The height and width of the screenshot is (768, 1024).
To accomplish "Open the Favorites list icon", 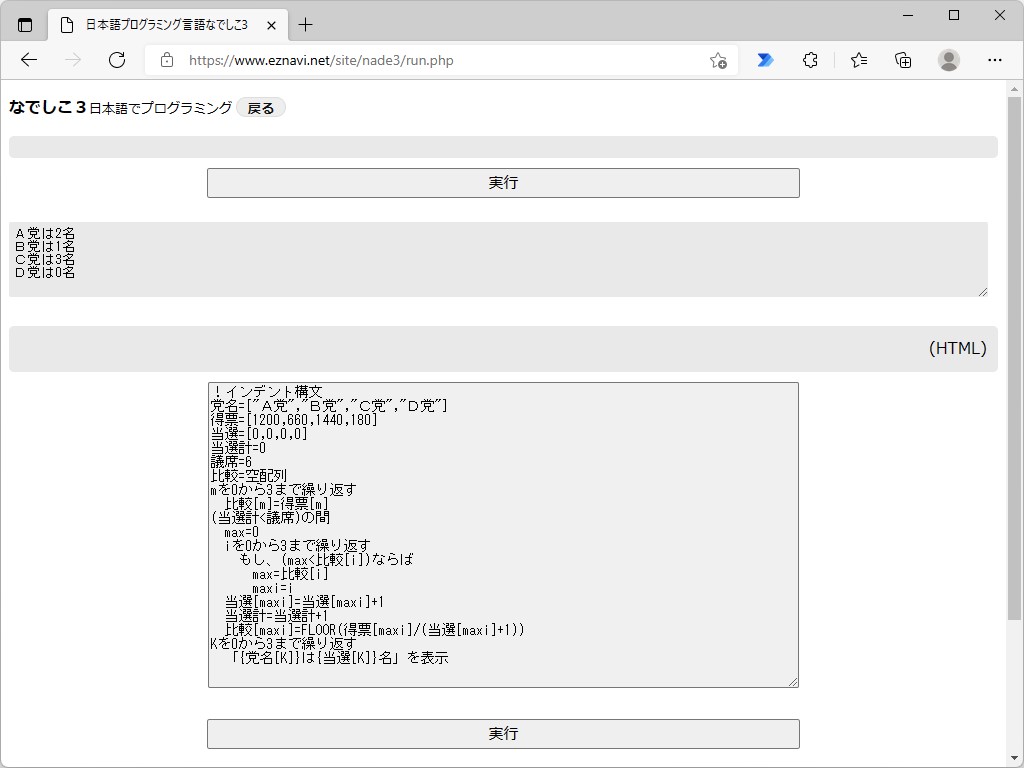I will coord(857,60).
